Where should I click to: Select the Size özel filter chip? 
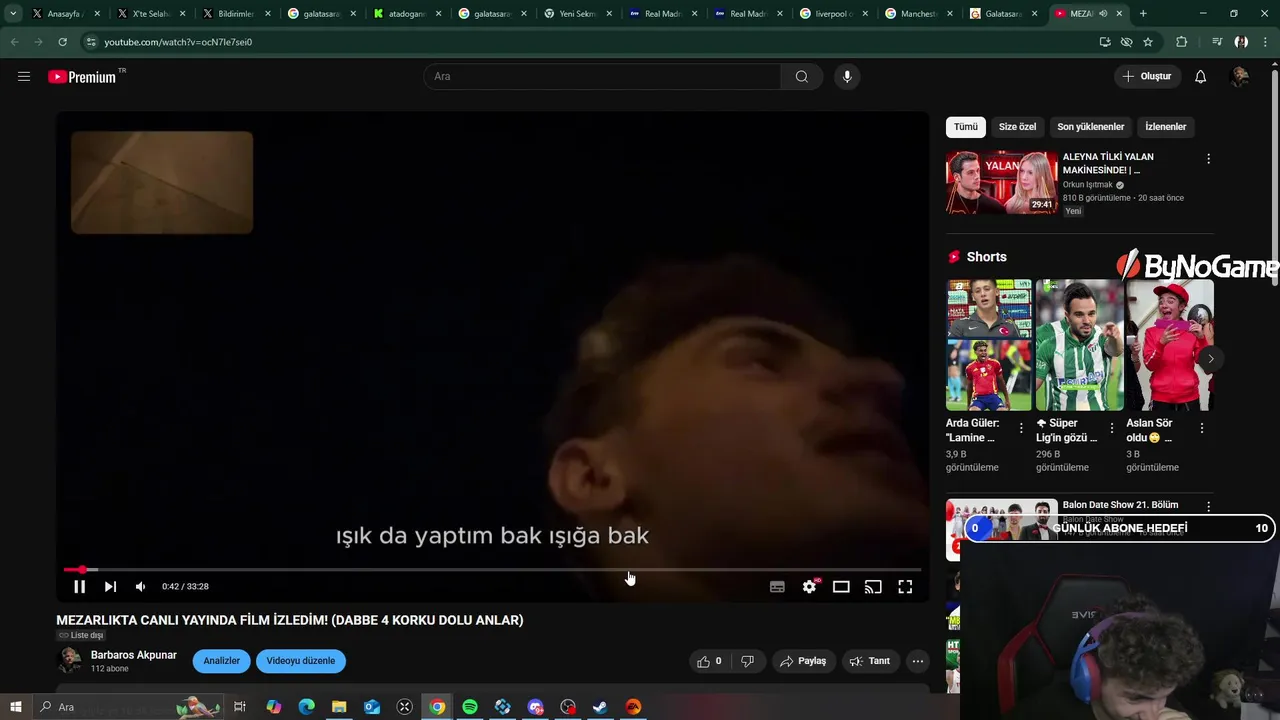click(x=1017, y=127)
